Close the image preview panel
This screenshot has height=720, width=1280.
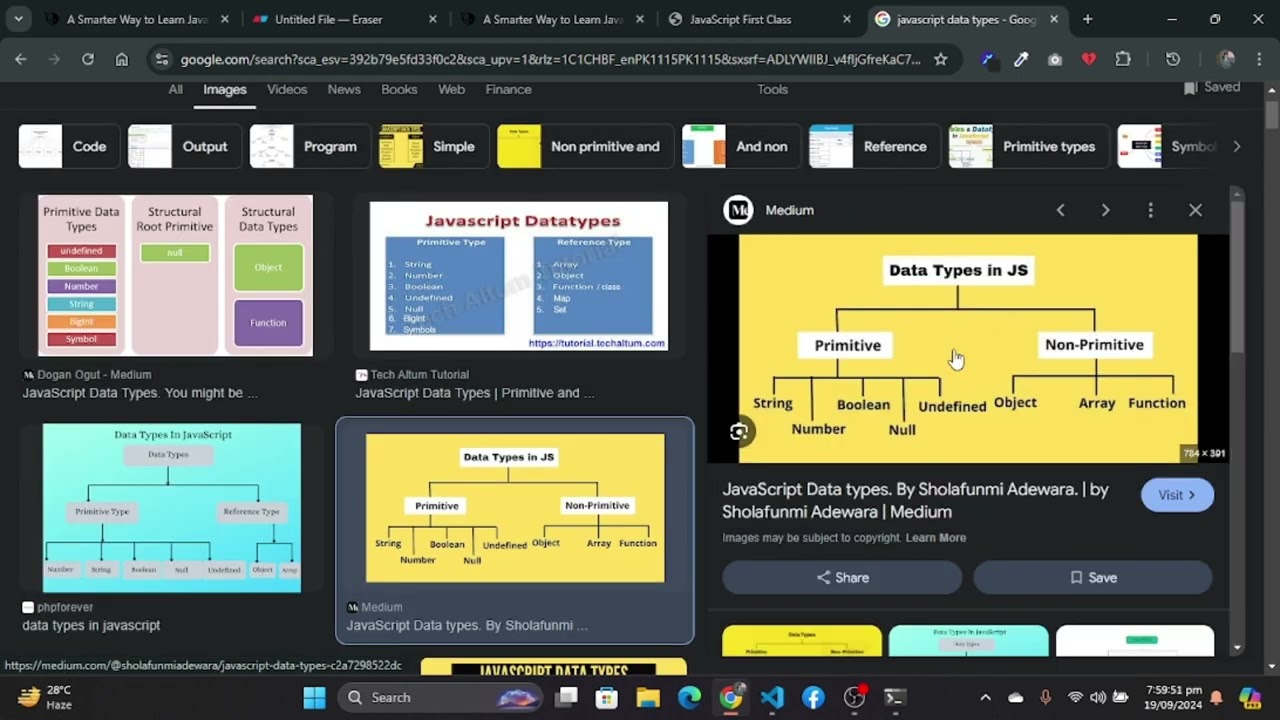tap(1195, 210)
